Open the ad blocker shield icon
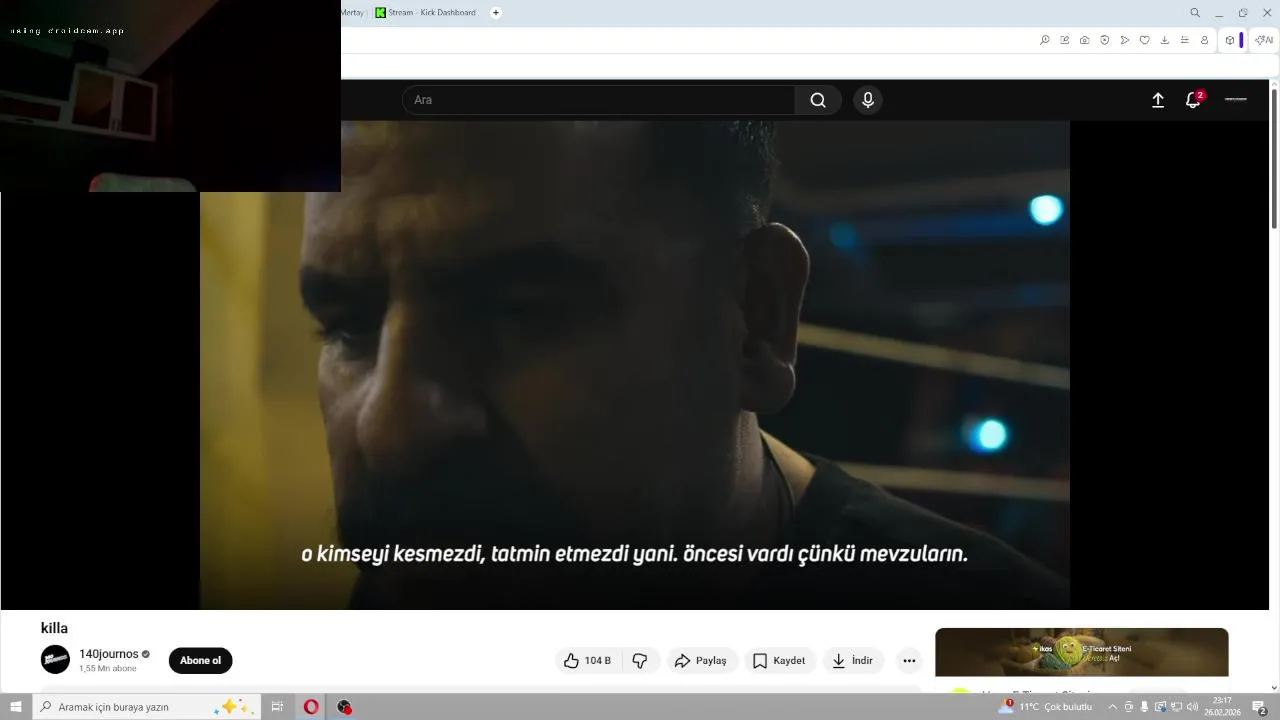This screenshot has width=1280, height=720. [1105, 40]
